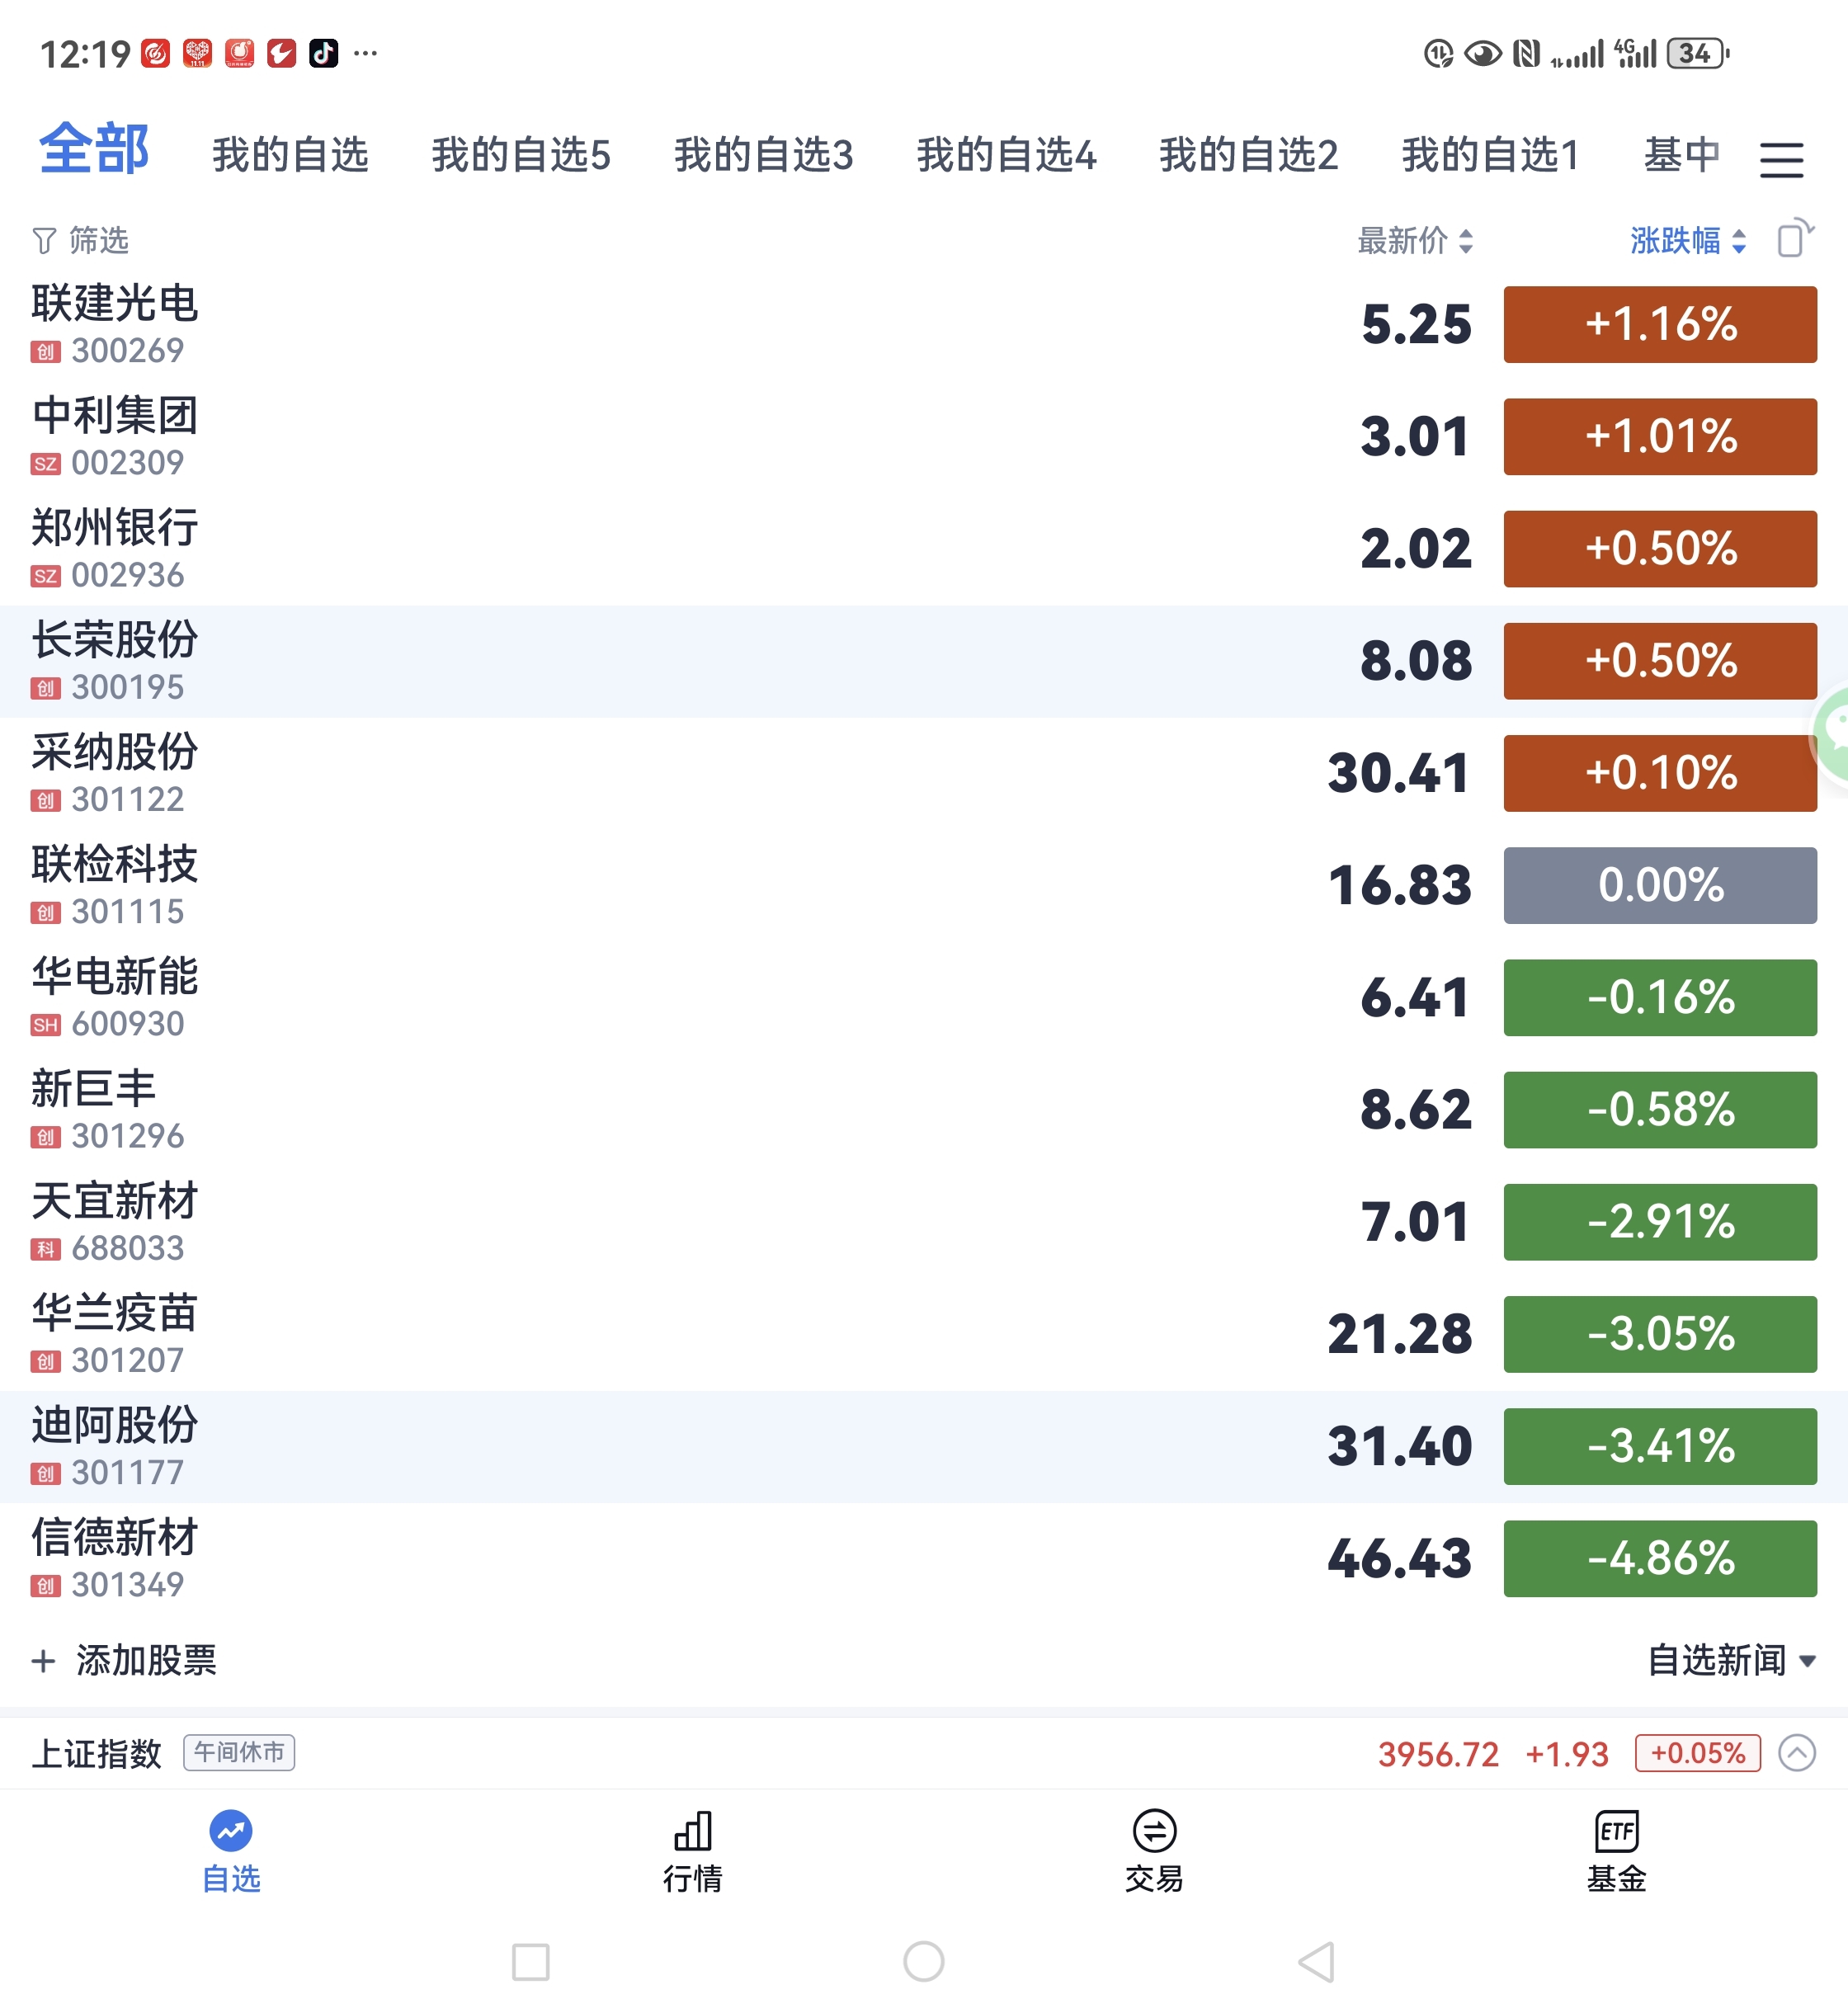The height and width of the screenshot is (2013, 1848).
Task: Tap 添加股票 to add a stock
Action: [x=125, y=1661]
